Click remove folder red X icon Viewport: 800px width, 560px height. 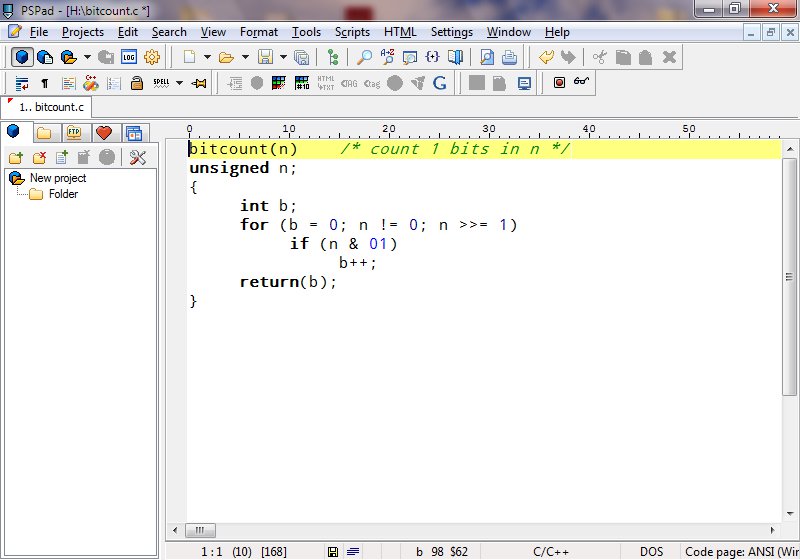coord(39,158)
